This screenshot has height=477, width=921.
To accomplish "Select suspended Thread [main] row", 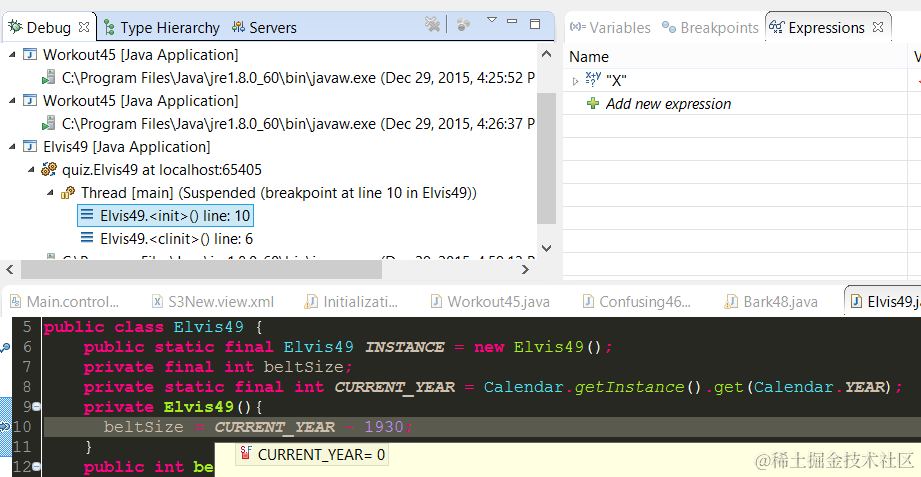I will 269,193.
